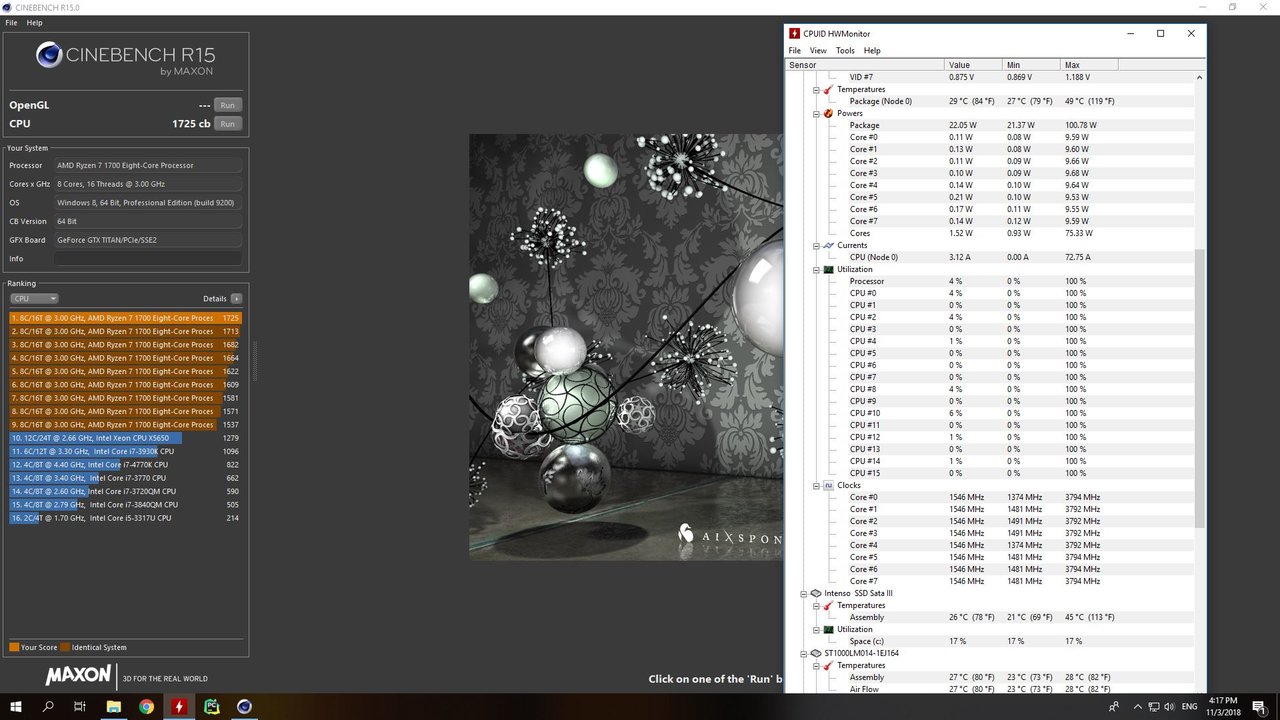Open the HWMonitor Help menu

point(872,50)
